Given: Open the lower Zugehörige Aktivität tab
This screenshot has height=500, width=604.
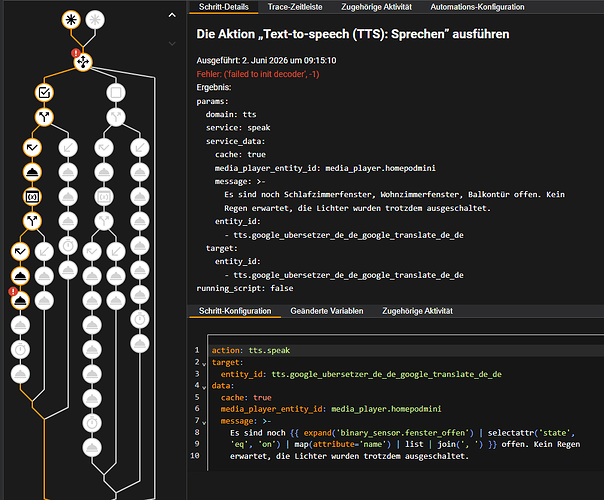Looking at the screenshot, I should [417, 311].
